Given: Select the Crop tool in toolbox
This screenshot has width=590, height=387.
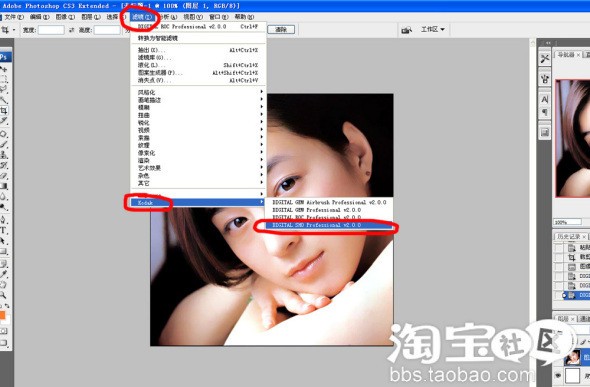Looking at the screenshot, I should (4, 111).
